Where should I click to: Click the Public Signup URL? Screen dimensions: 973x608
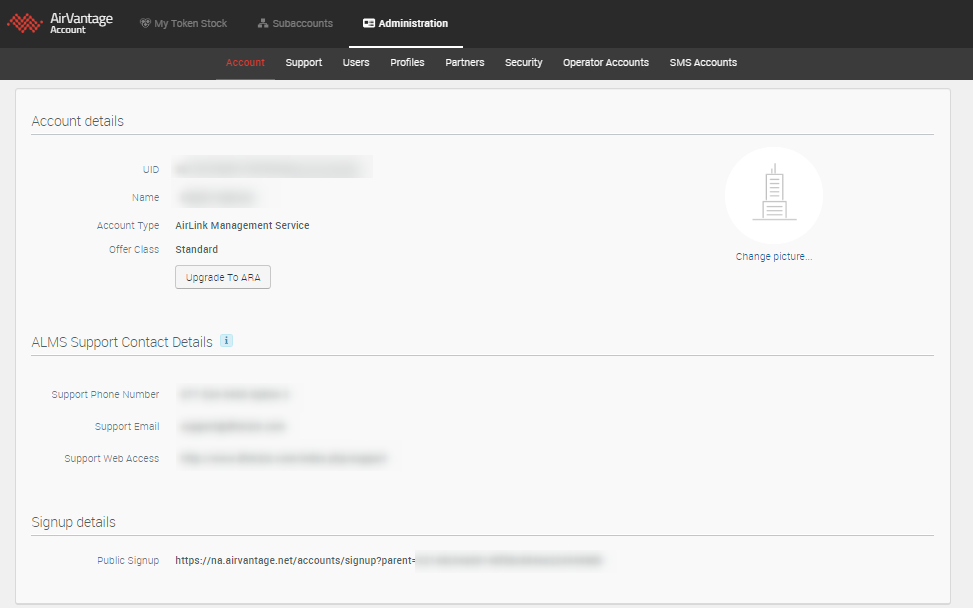(x=390, y=561)
